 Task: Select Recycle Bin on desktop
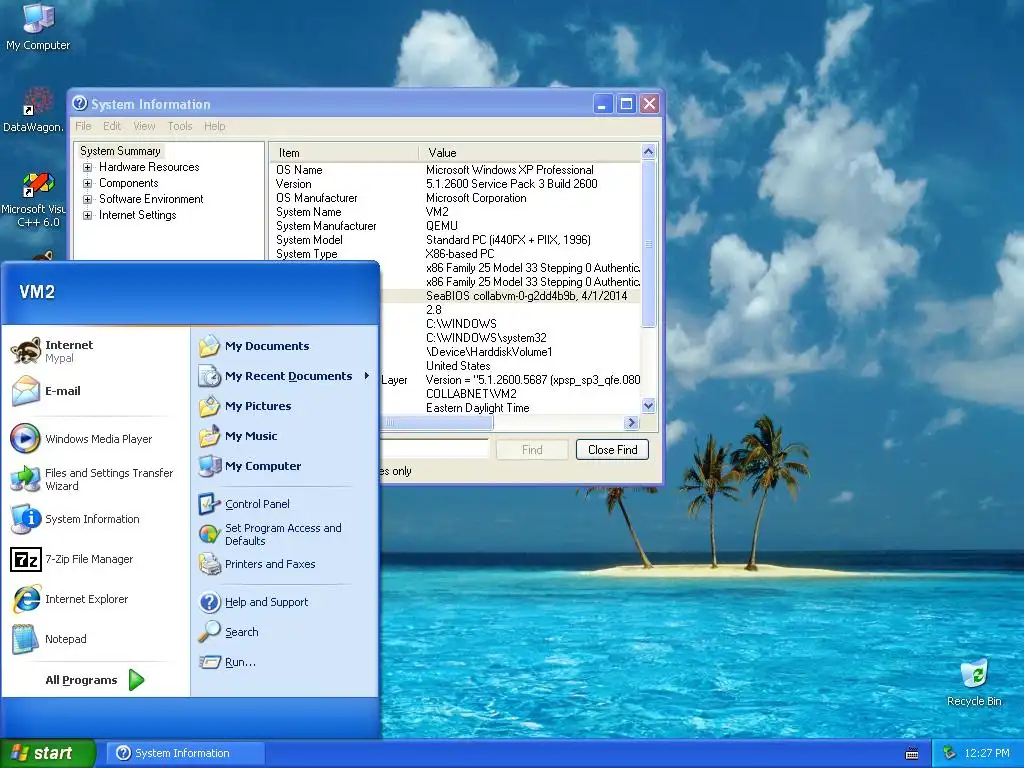(974, 682)
